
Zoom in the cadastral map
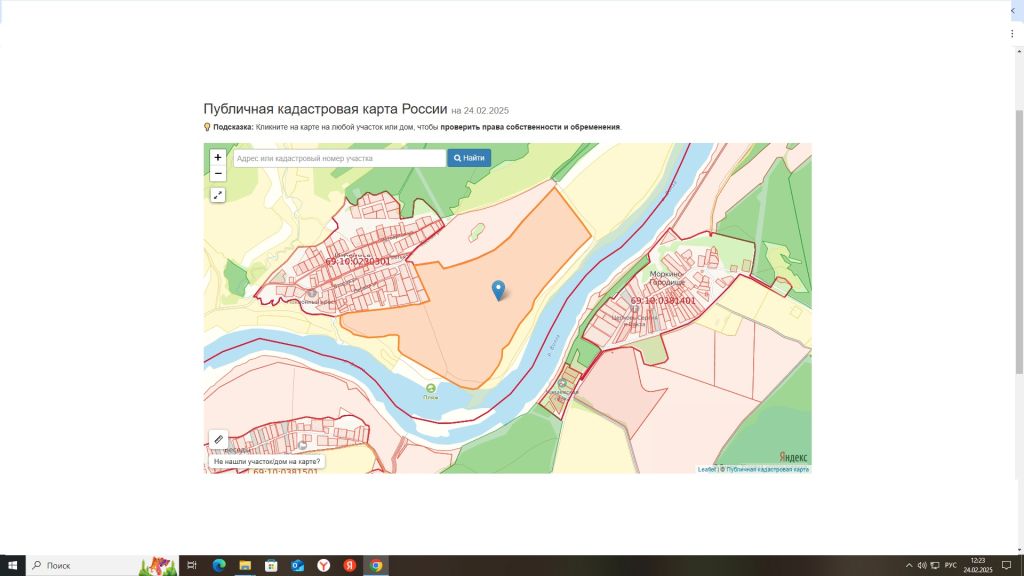pos(218,157)
